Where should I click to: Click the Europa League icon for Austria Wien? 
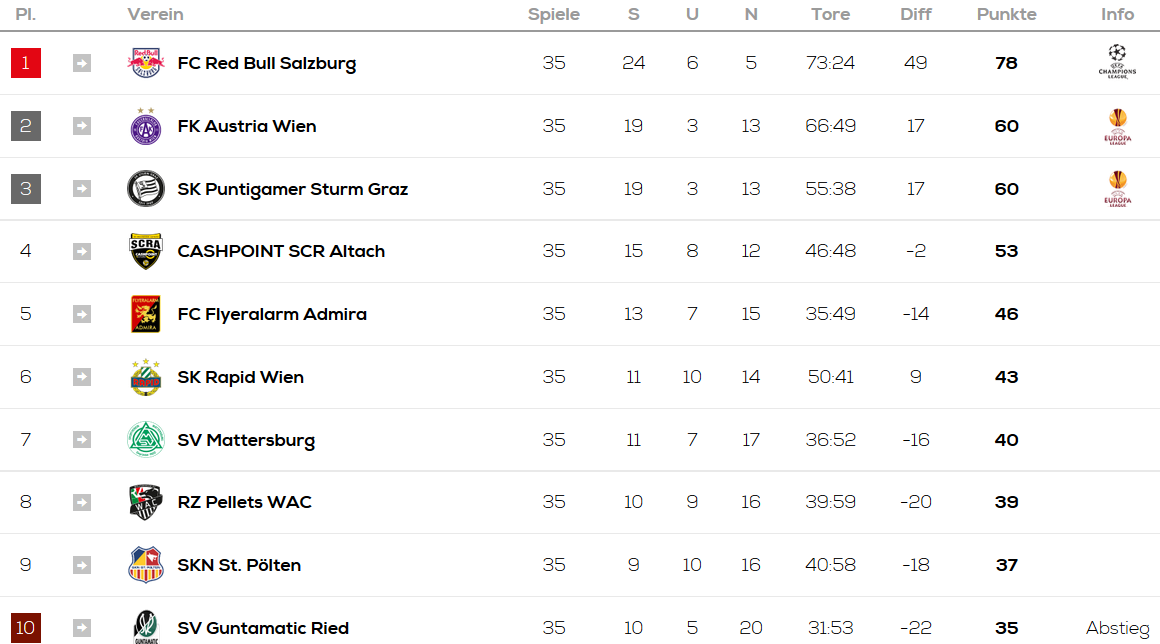pos(1117,126)
